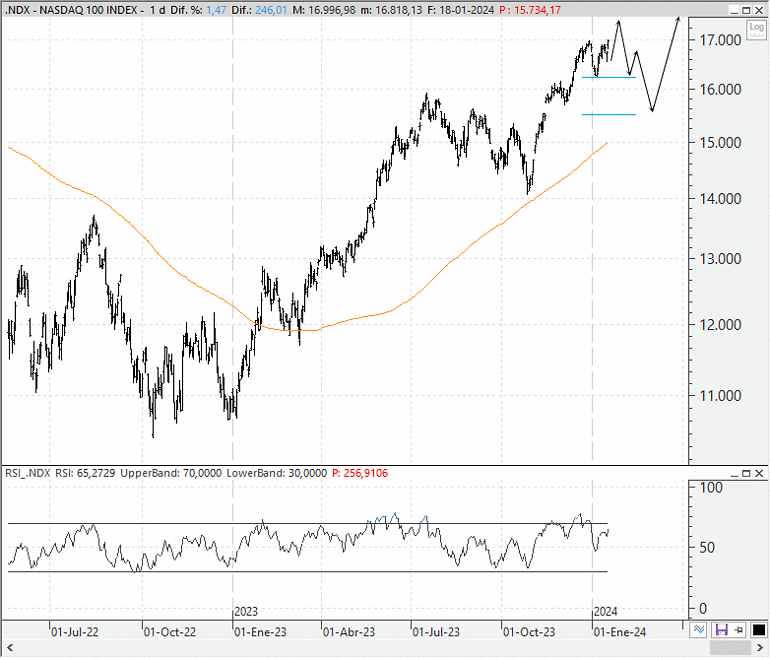Click the '1 d' timeframe label
This screenshot has height=658, width=770.
point(157,10)
